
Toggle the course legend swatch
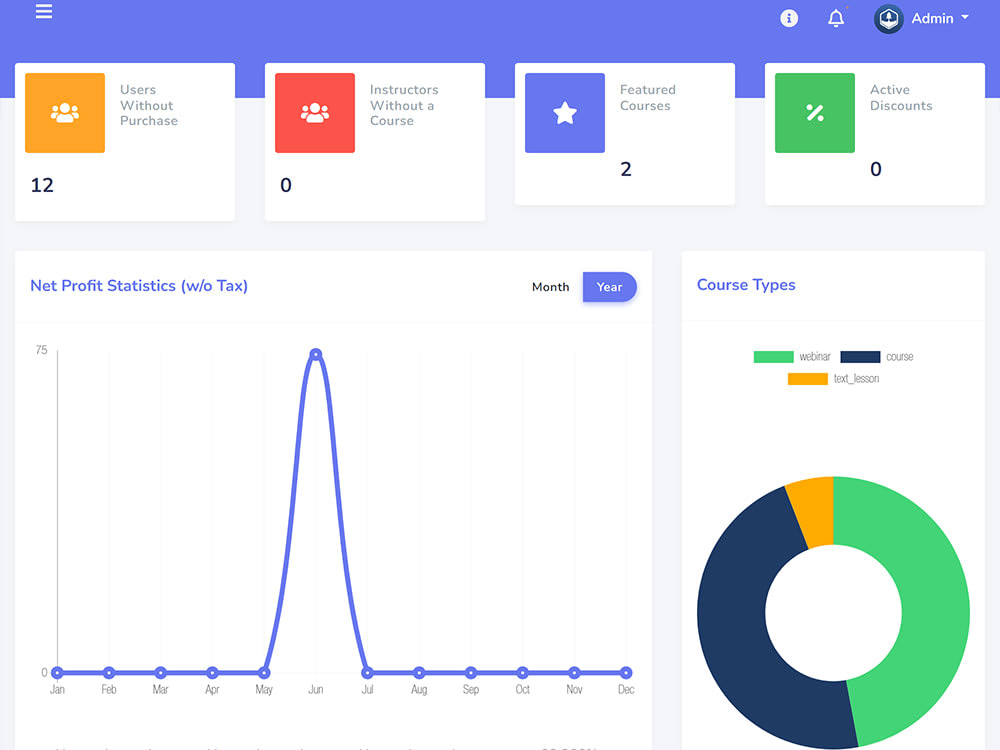[x=860, y=357]
